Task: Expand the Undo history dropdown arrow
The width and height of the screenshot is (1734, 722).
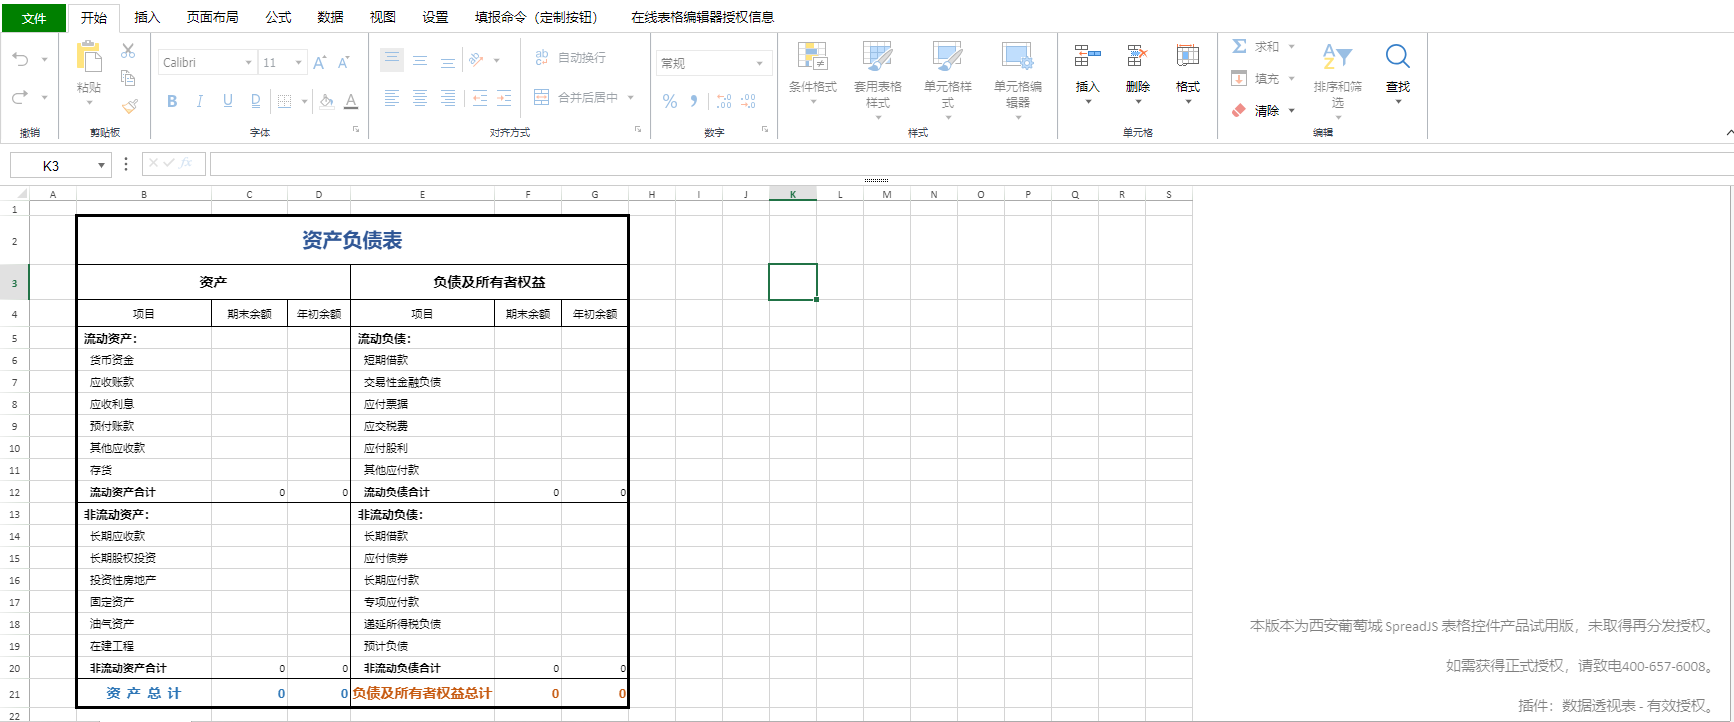Action: tap(44, 60)
